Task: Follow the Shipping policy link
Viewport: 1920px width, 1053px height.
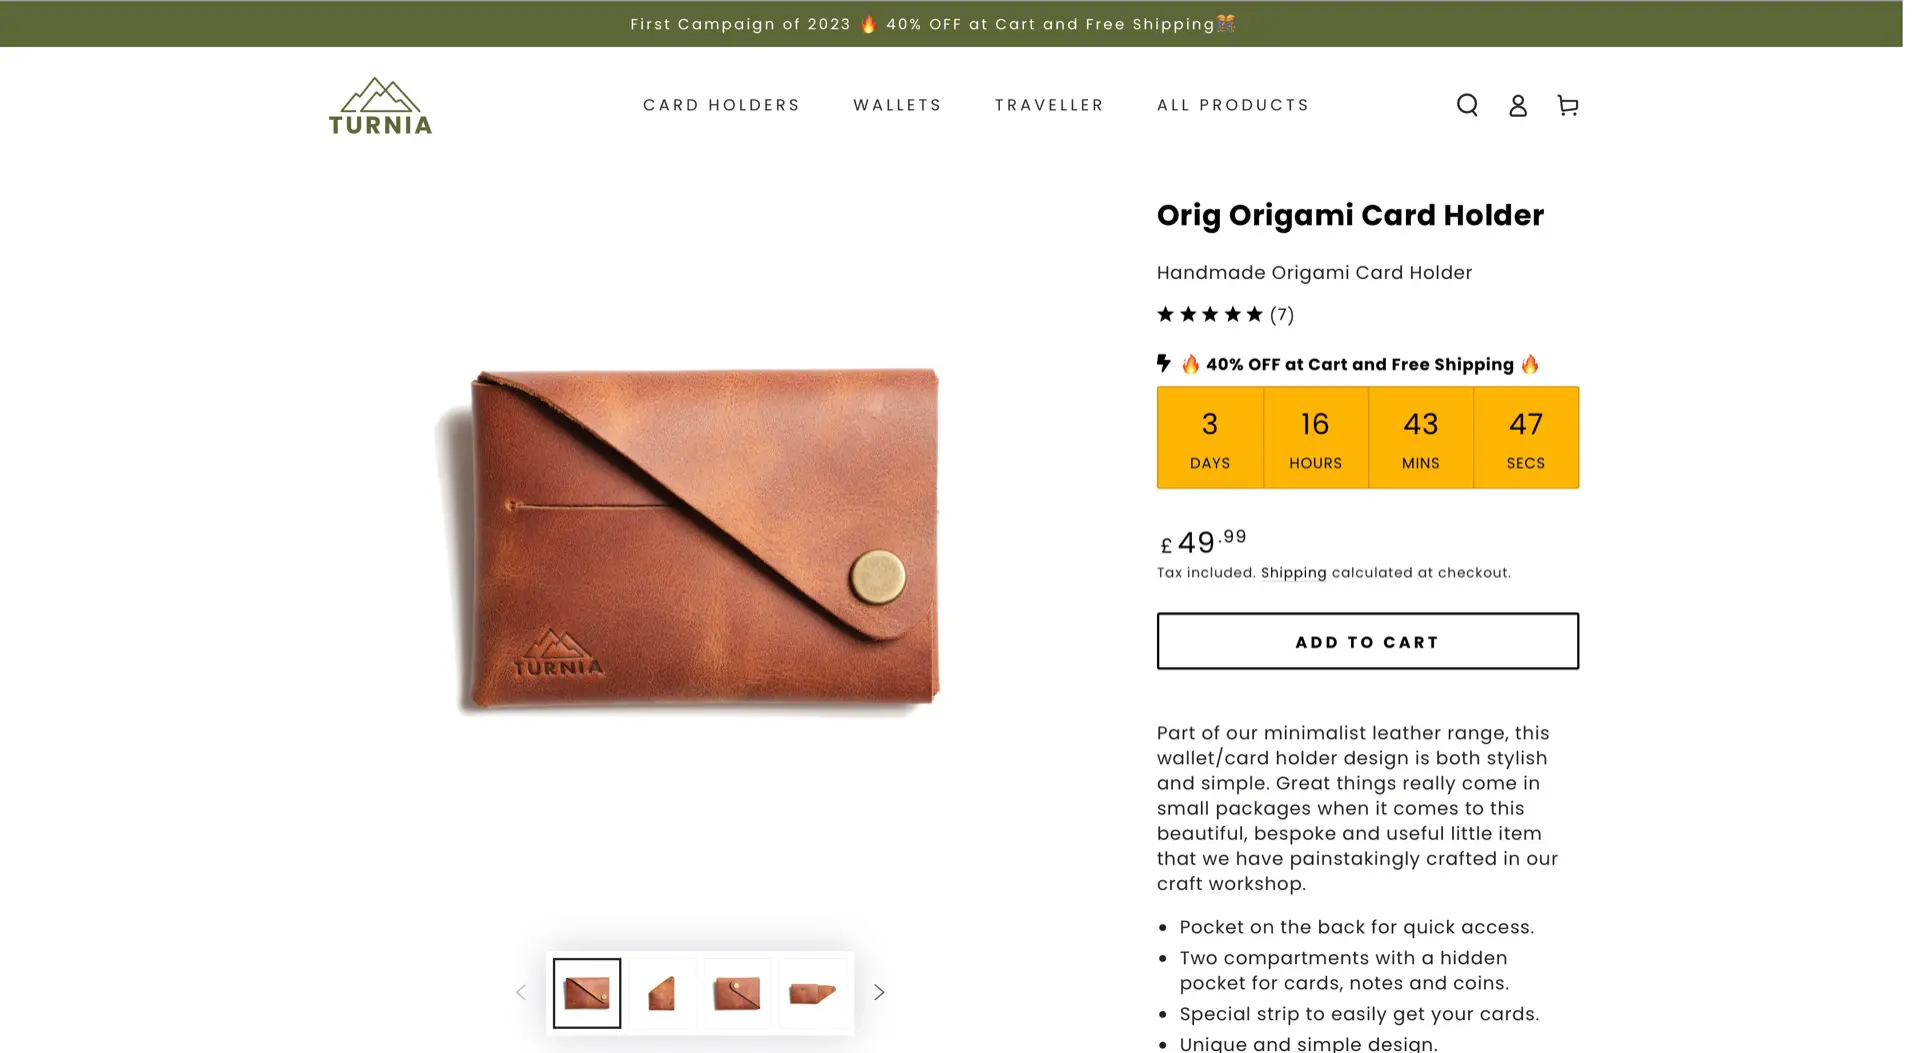Action: point(1293,573)
